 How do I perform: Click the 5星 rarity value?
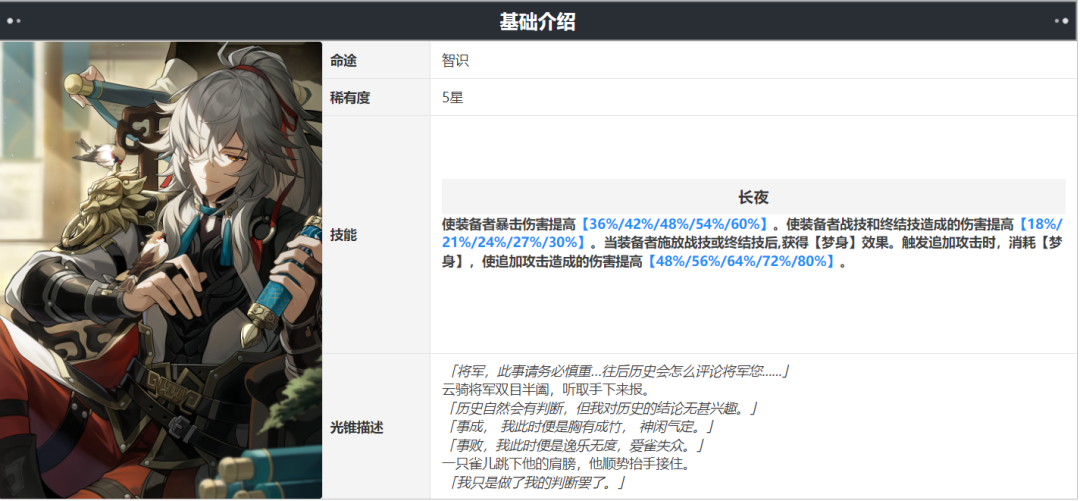click(x=452, y=98)
